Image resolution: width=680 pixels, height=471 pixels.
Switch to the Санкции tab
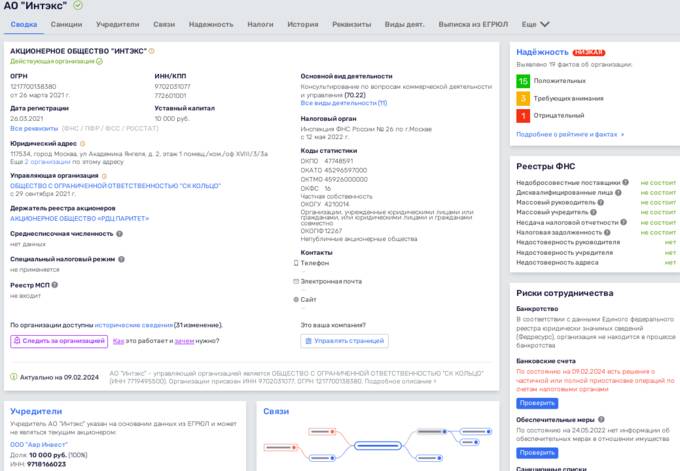pos(66,24)
